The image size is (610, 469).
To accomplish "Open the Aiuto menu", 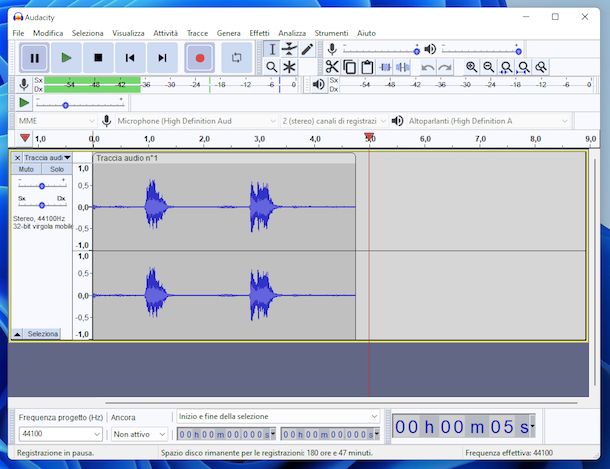I will 366,33.
